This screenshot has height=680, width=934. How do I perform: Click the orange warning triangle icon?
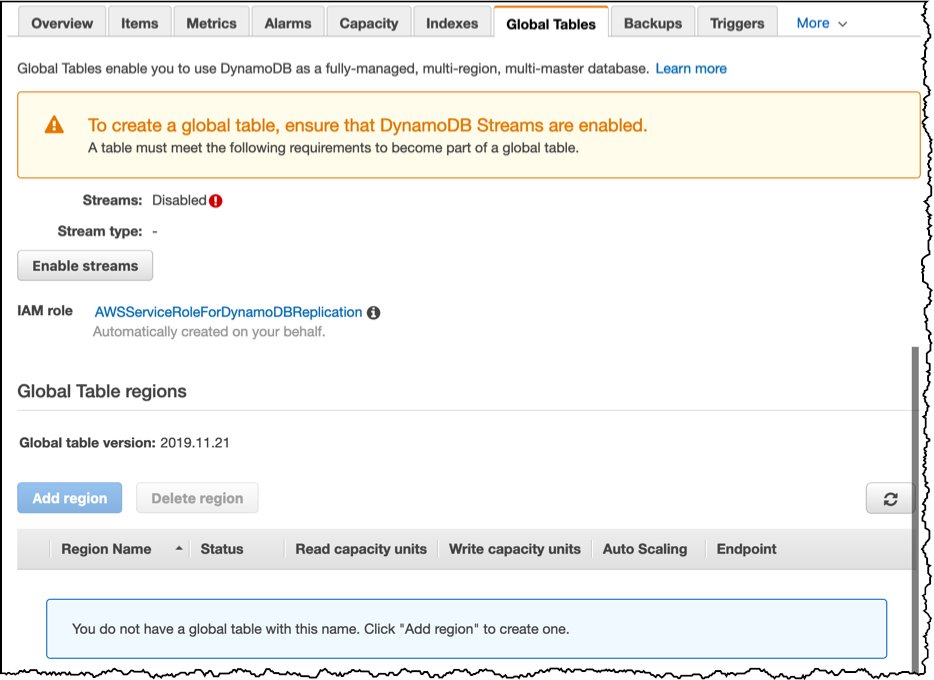click(54, 125)
